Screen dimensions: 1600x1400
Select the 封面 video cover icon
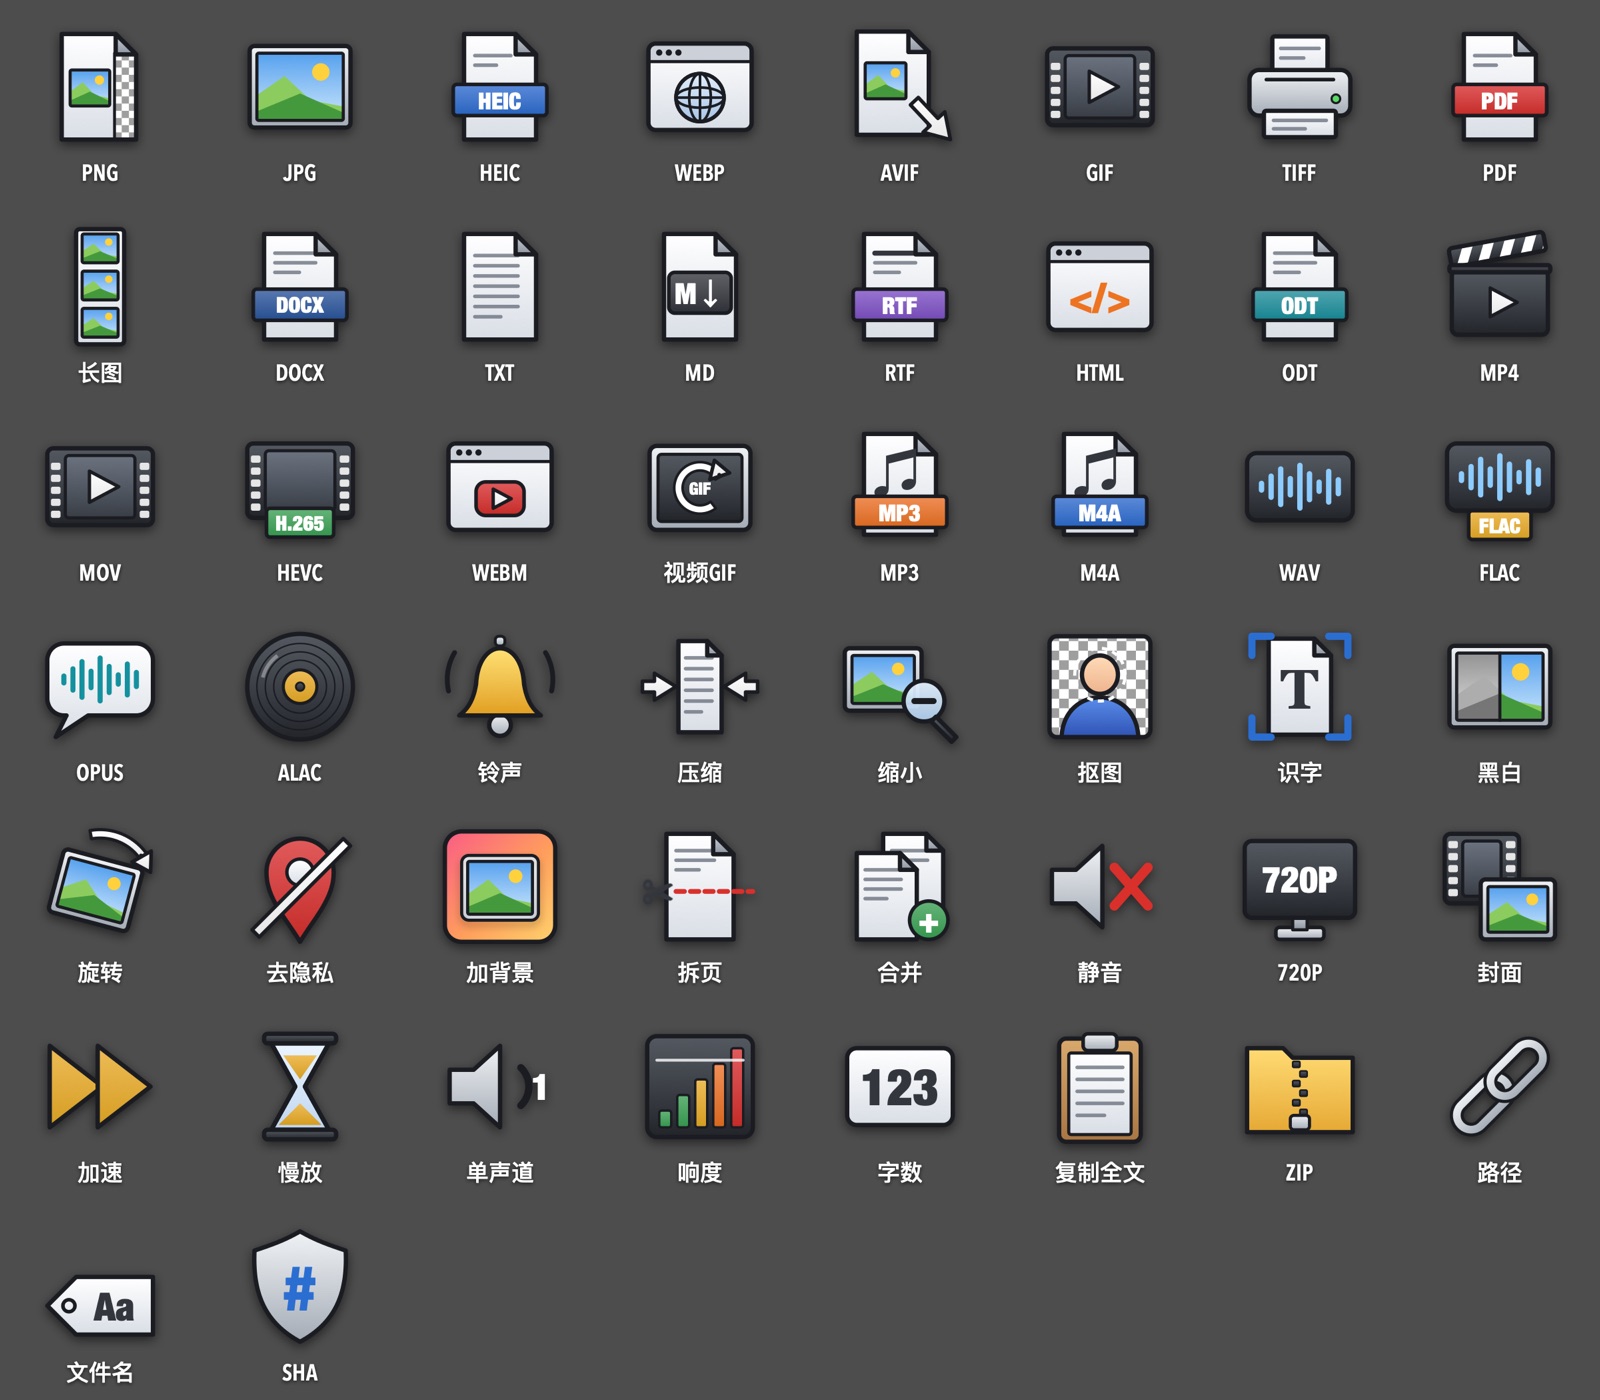pyautogui.click(x=1499, y=887)
